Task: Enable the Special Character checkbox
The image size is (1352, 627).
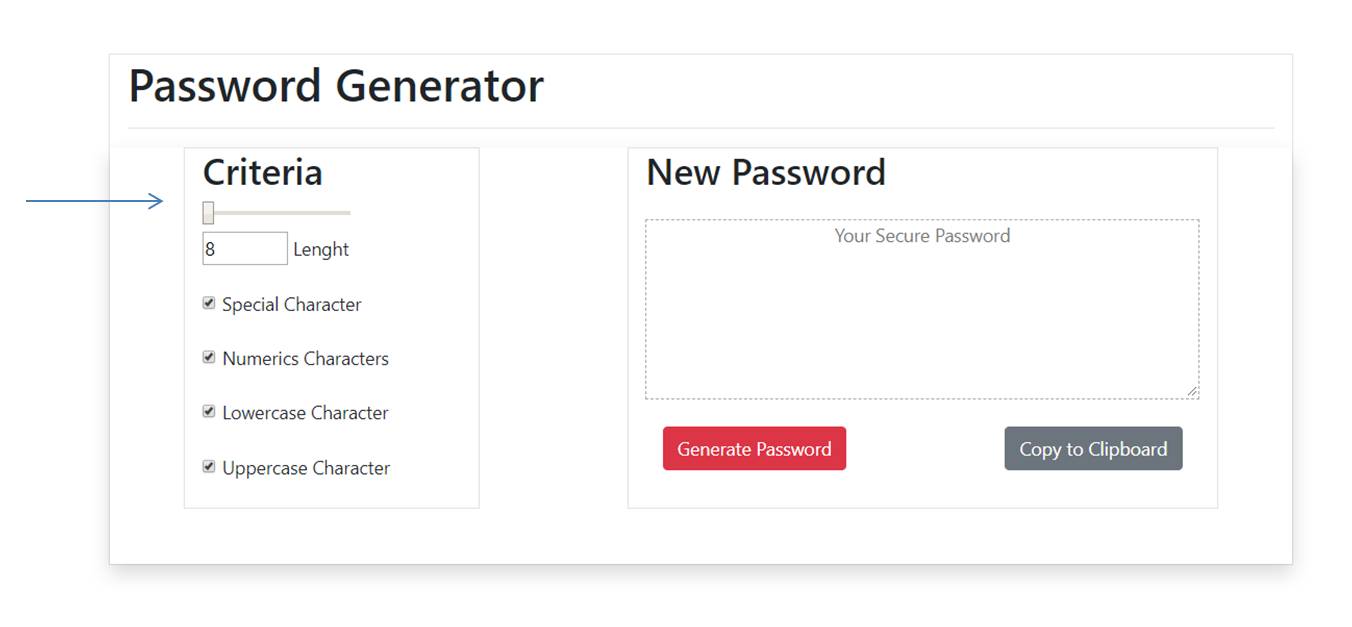Action: click(209, 302)
